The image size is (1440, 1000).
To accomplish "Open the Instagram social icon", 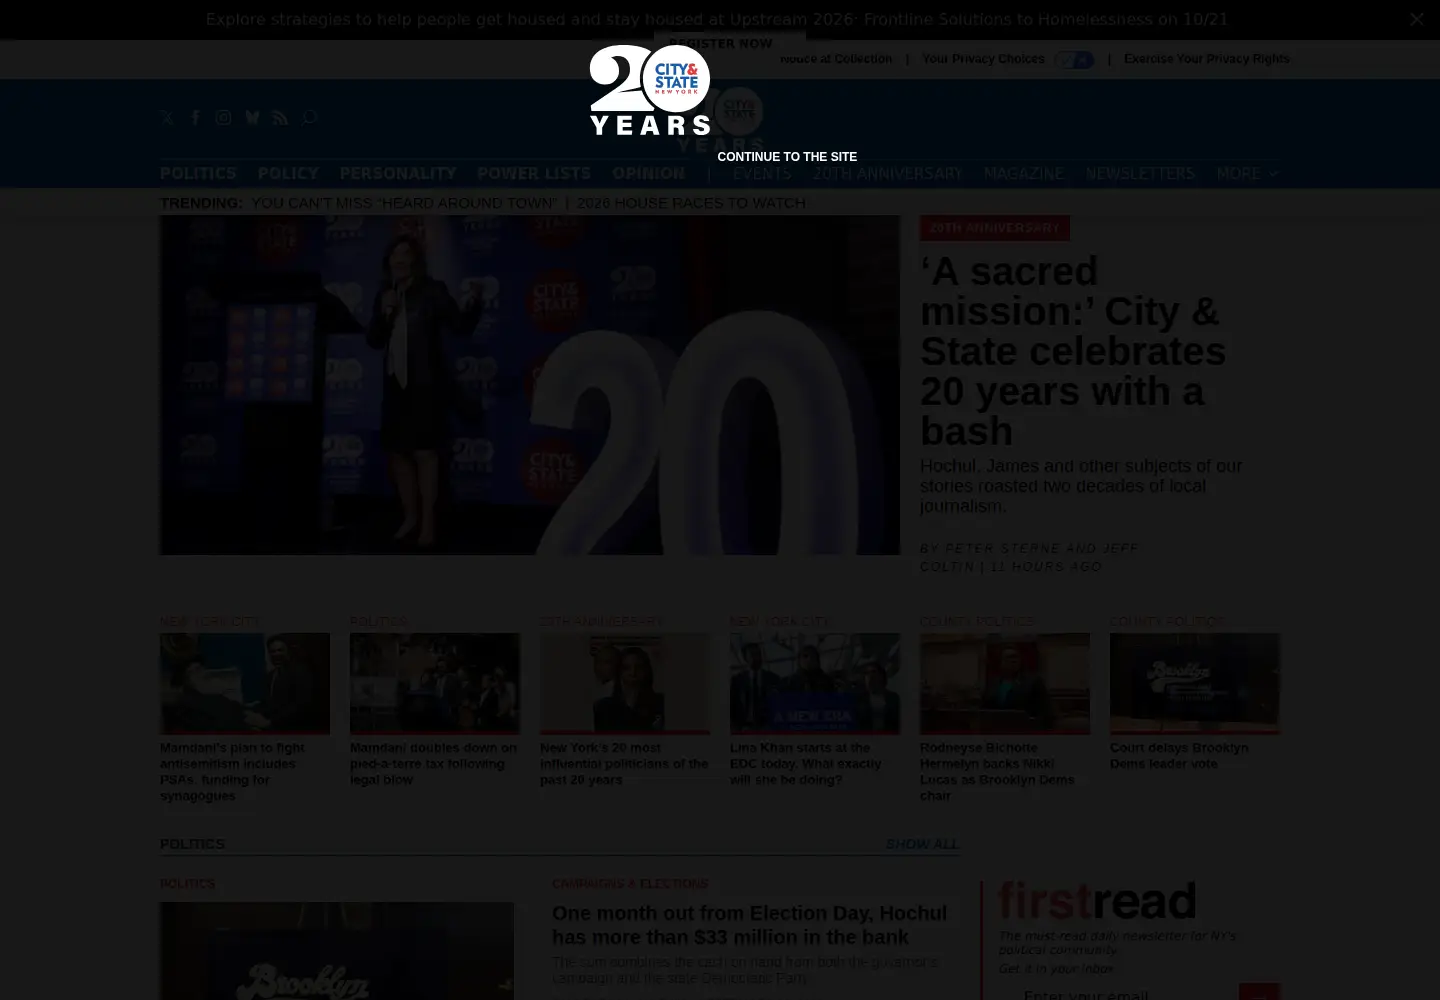I will [223, 118].
